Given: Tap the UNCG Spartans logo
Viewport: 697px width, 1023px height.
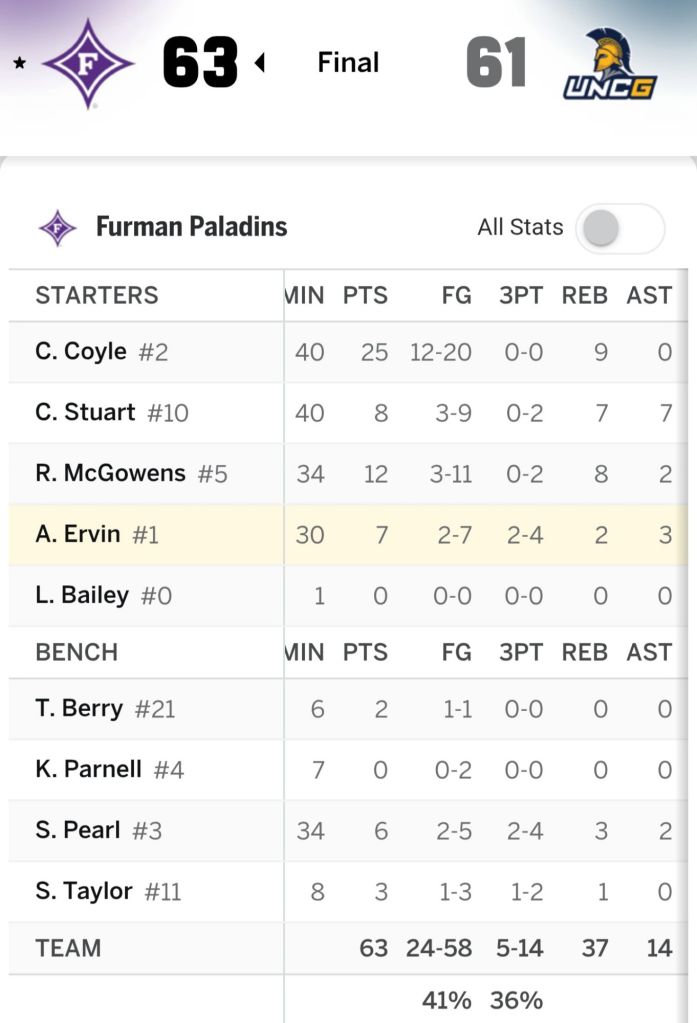Looking at the screenshot, I should 609,64.
